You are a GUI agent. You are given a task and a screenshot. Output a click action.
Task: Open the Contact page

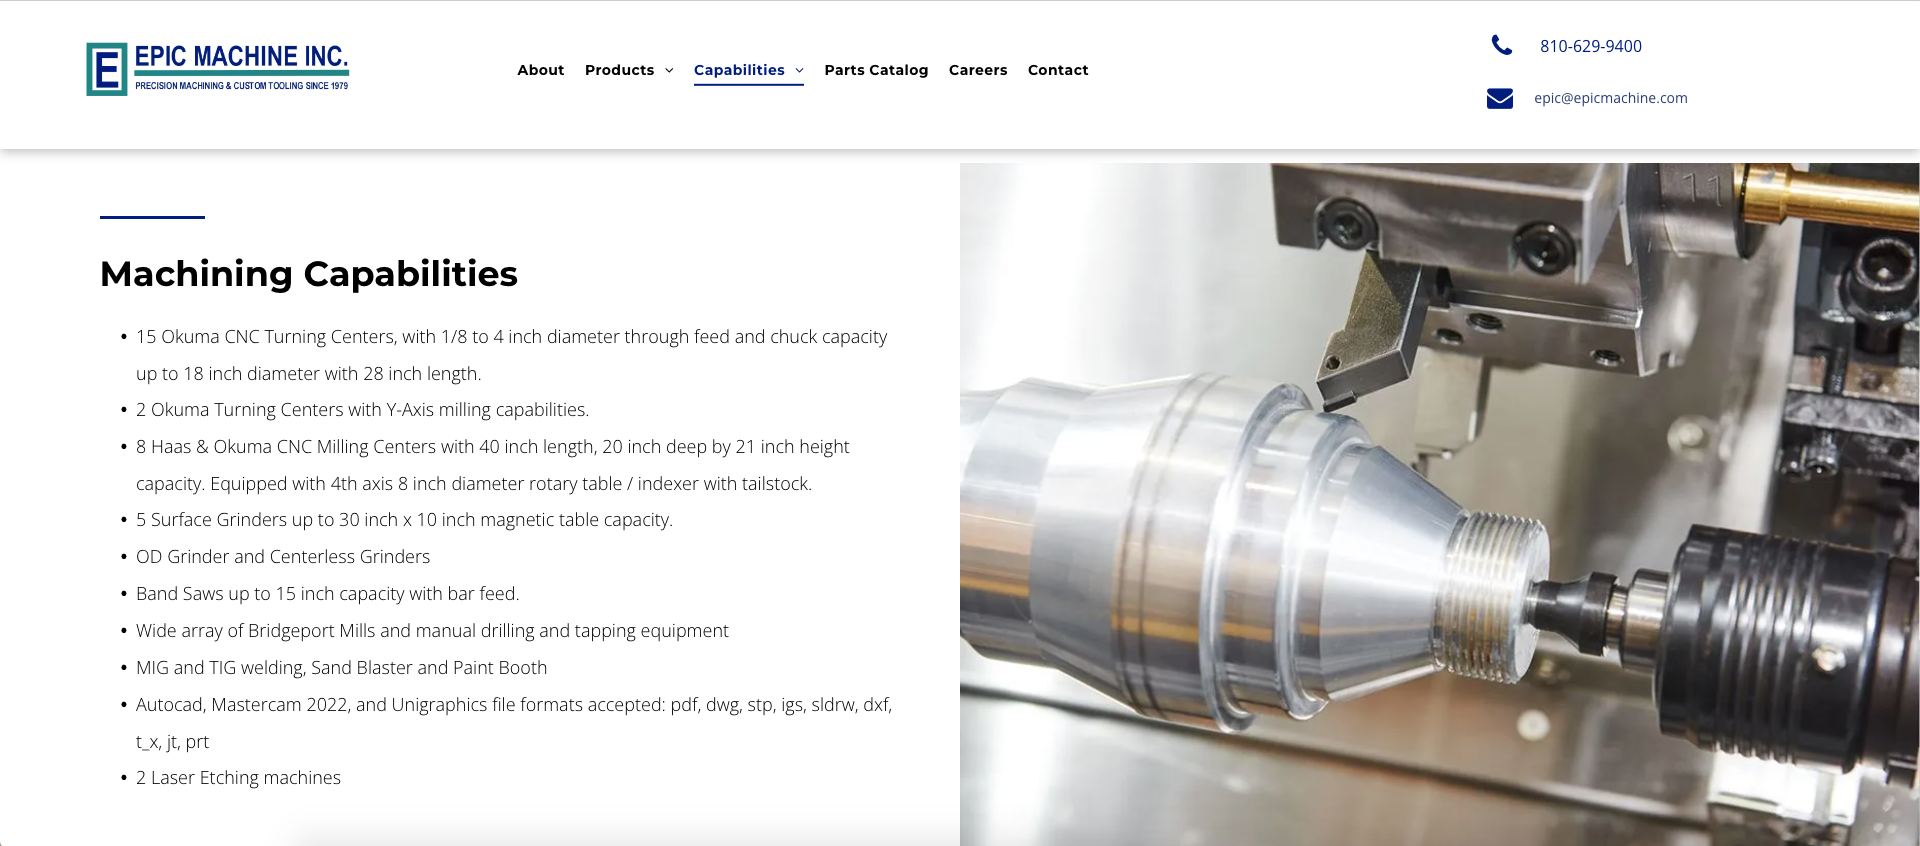pos(1058,70)
